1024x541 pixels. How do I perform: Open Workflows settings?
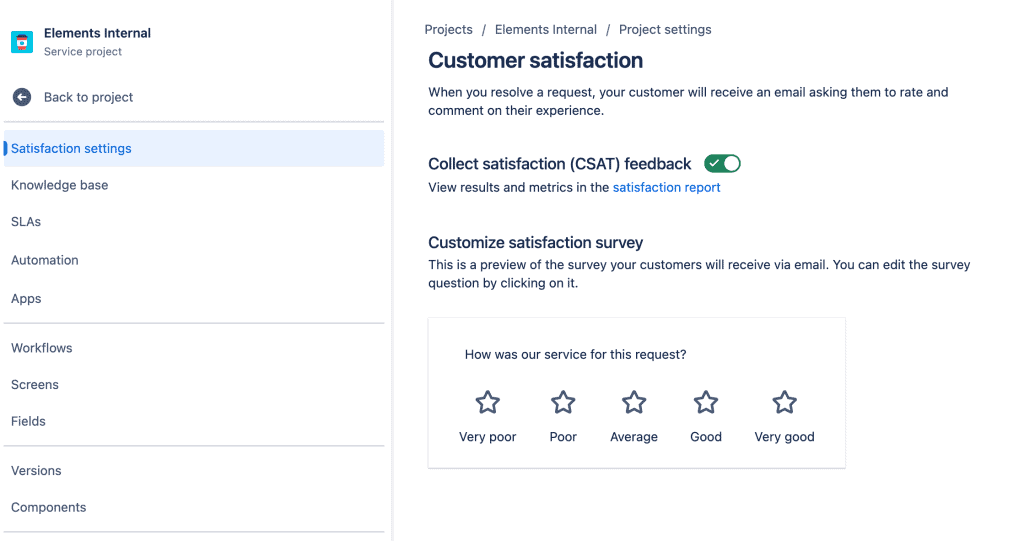click(42, 348)
